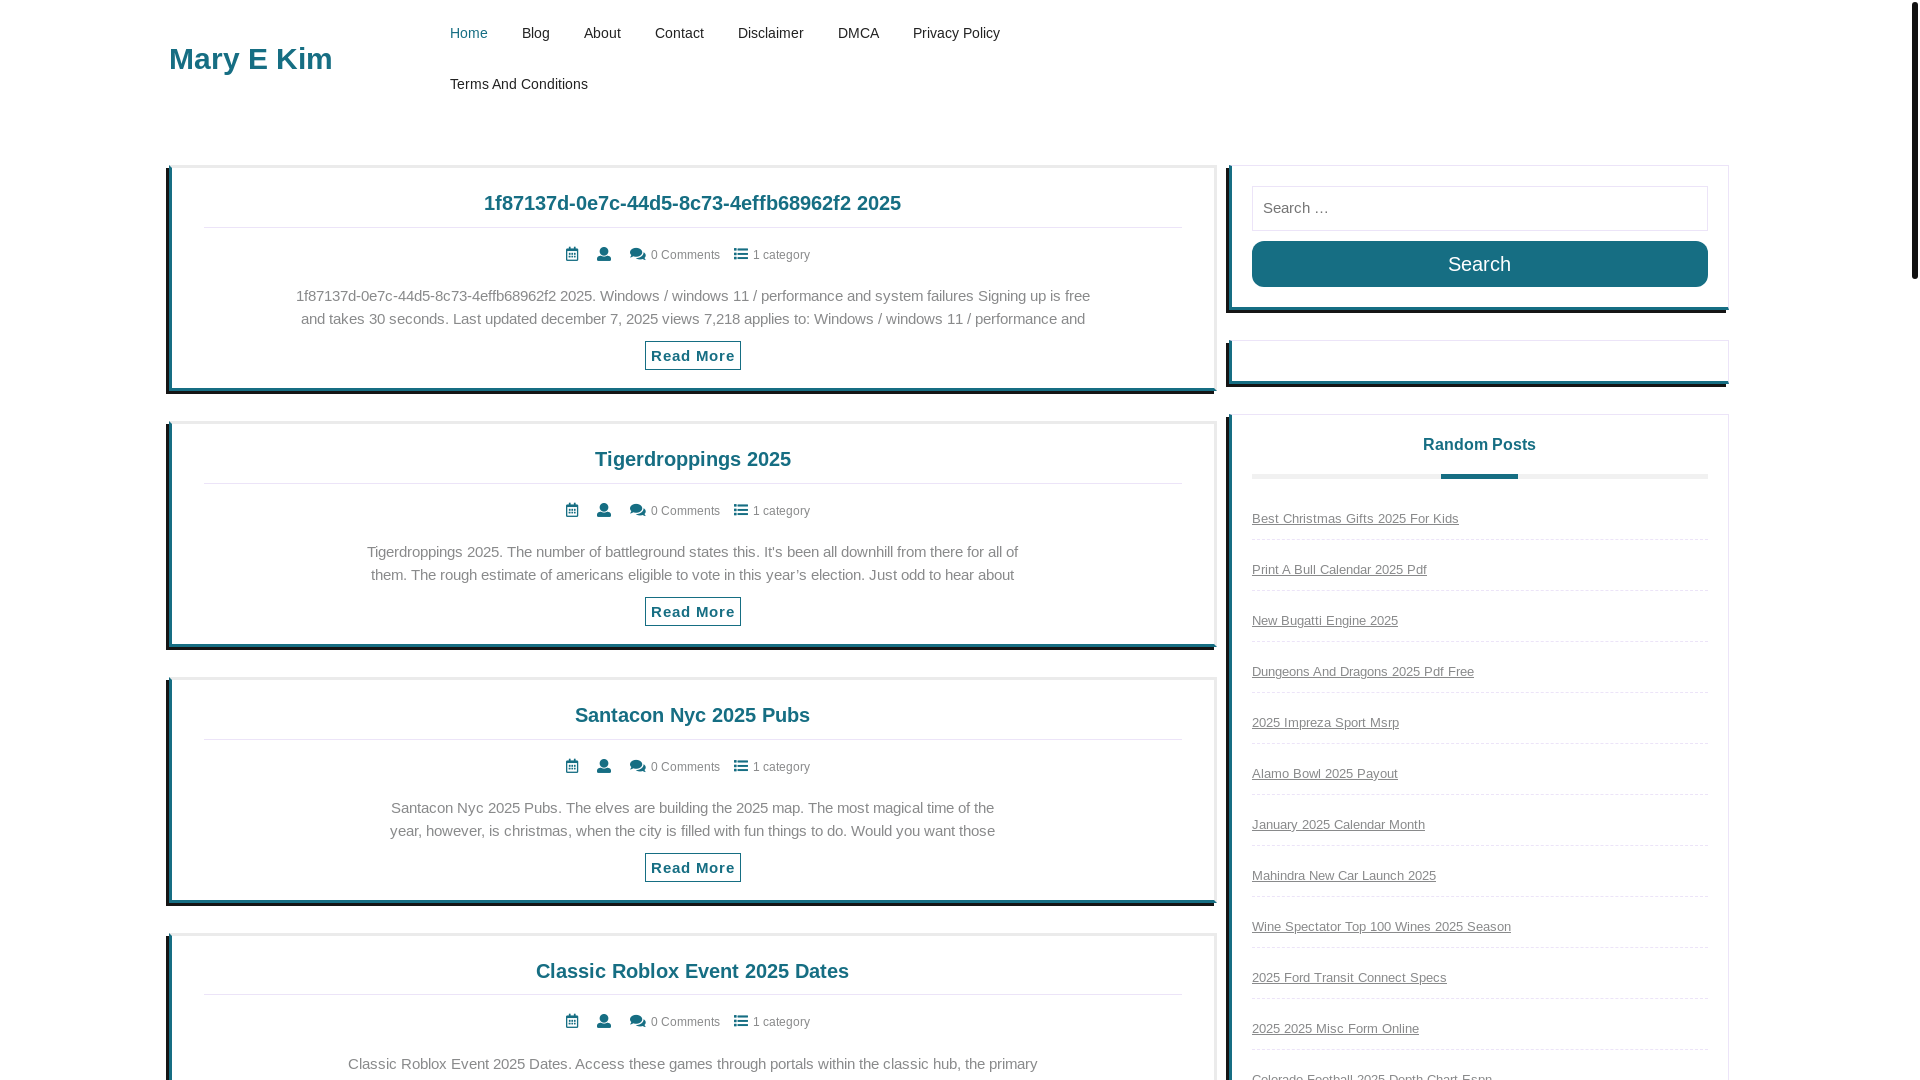The width and height of the screenshot is (1920, 1080).
Task: Click the Random Posts heading
Action: (x=1479, y=445)
